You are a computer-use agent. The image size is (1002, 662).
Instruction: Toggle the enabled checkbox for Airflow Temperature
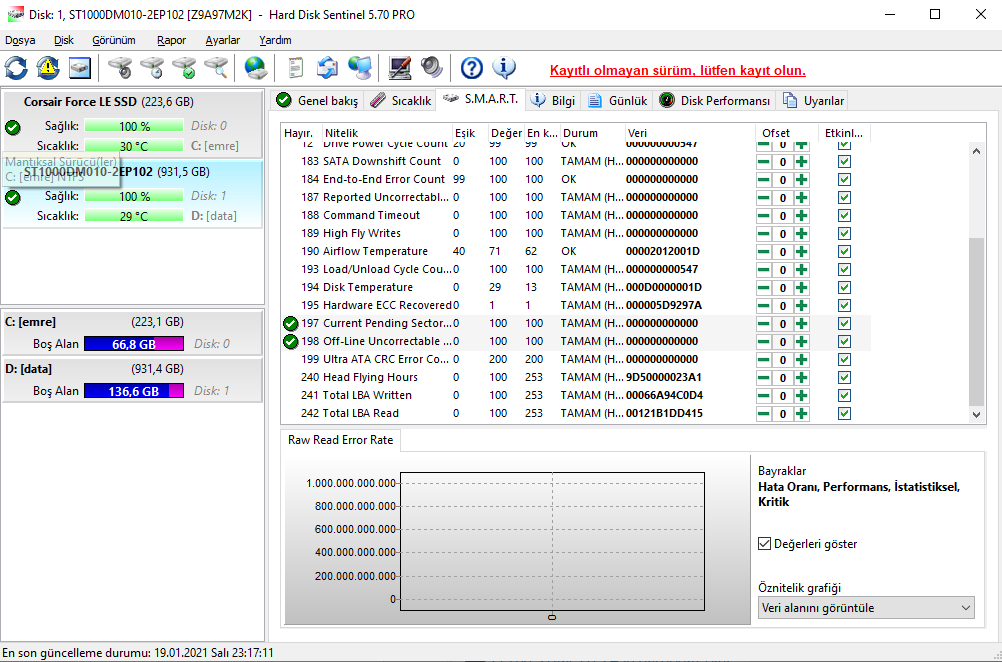(x=844, y=252)
